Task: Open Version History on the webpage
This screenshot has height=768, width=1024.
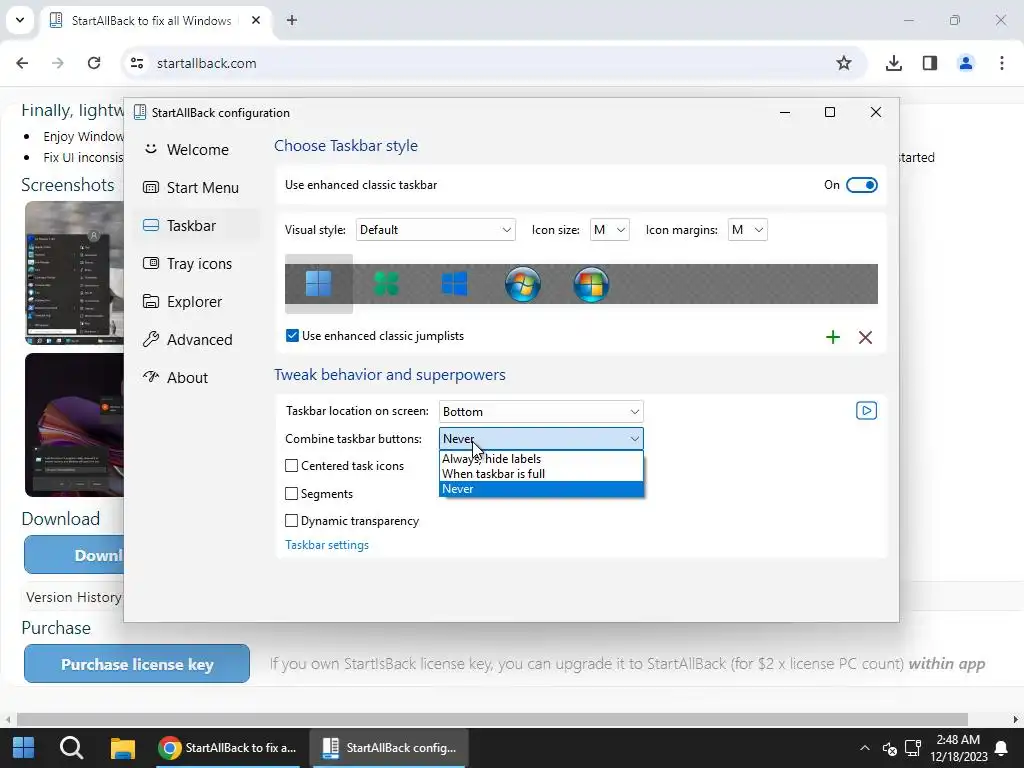Action: [74, 597]
